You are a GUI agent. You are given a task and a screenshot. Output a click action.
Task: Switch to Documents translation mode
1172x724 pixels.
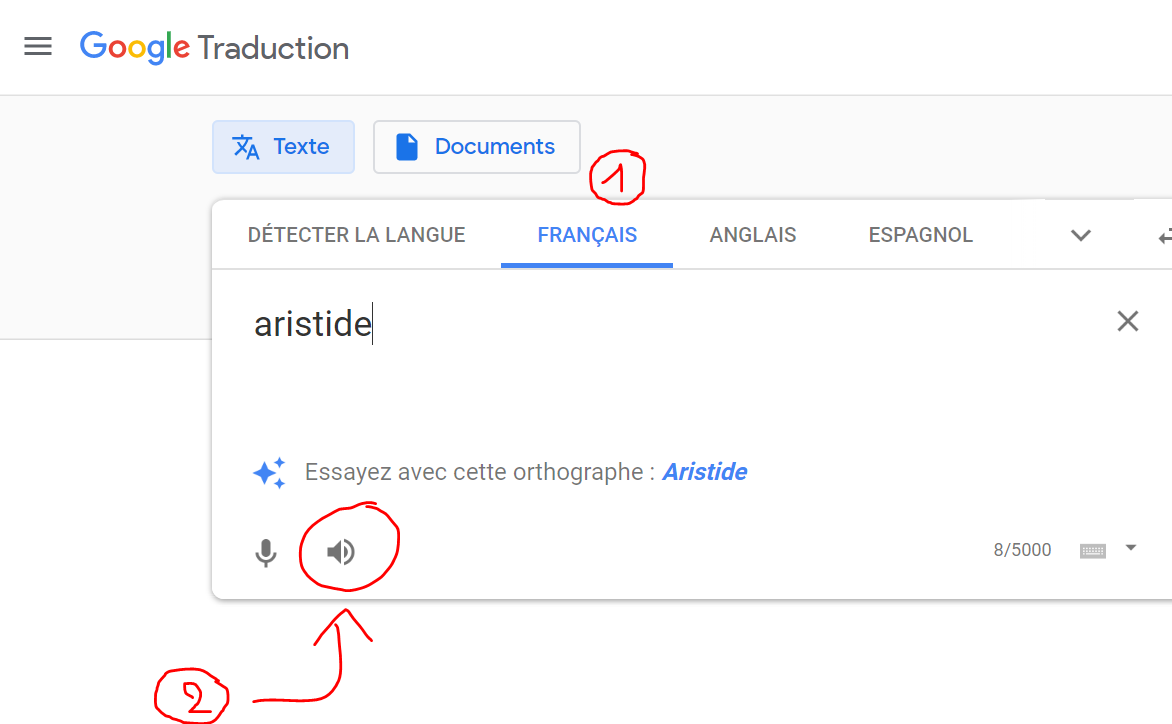pyautogui.click(x=477, y=147)
